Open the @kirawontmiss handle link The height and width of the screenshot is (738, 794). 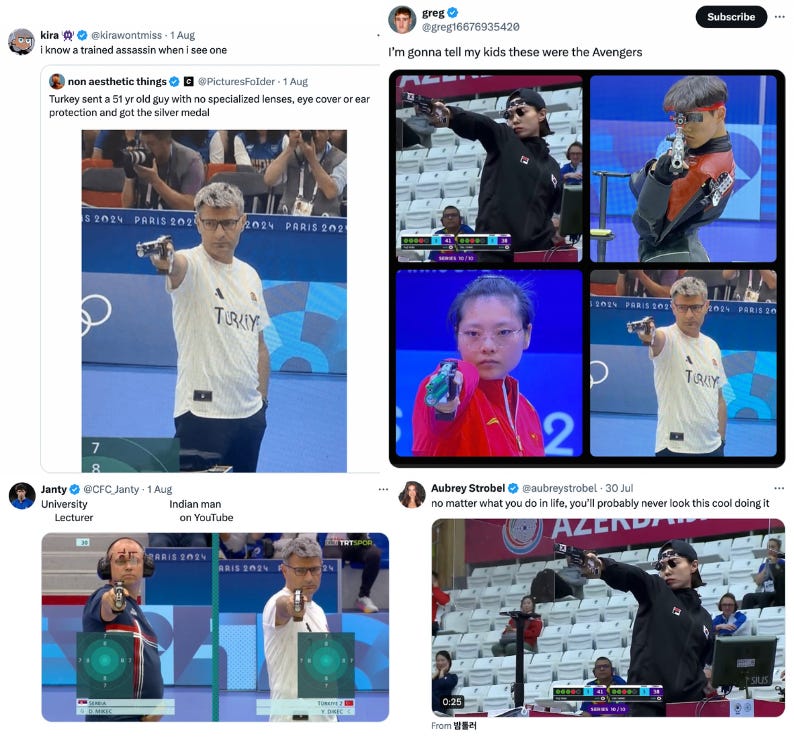[126, 35]
